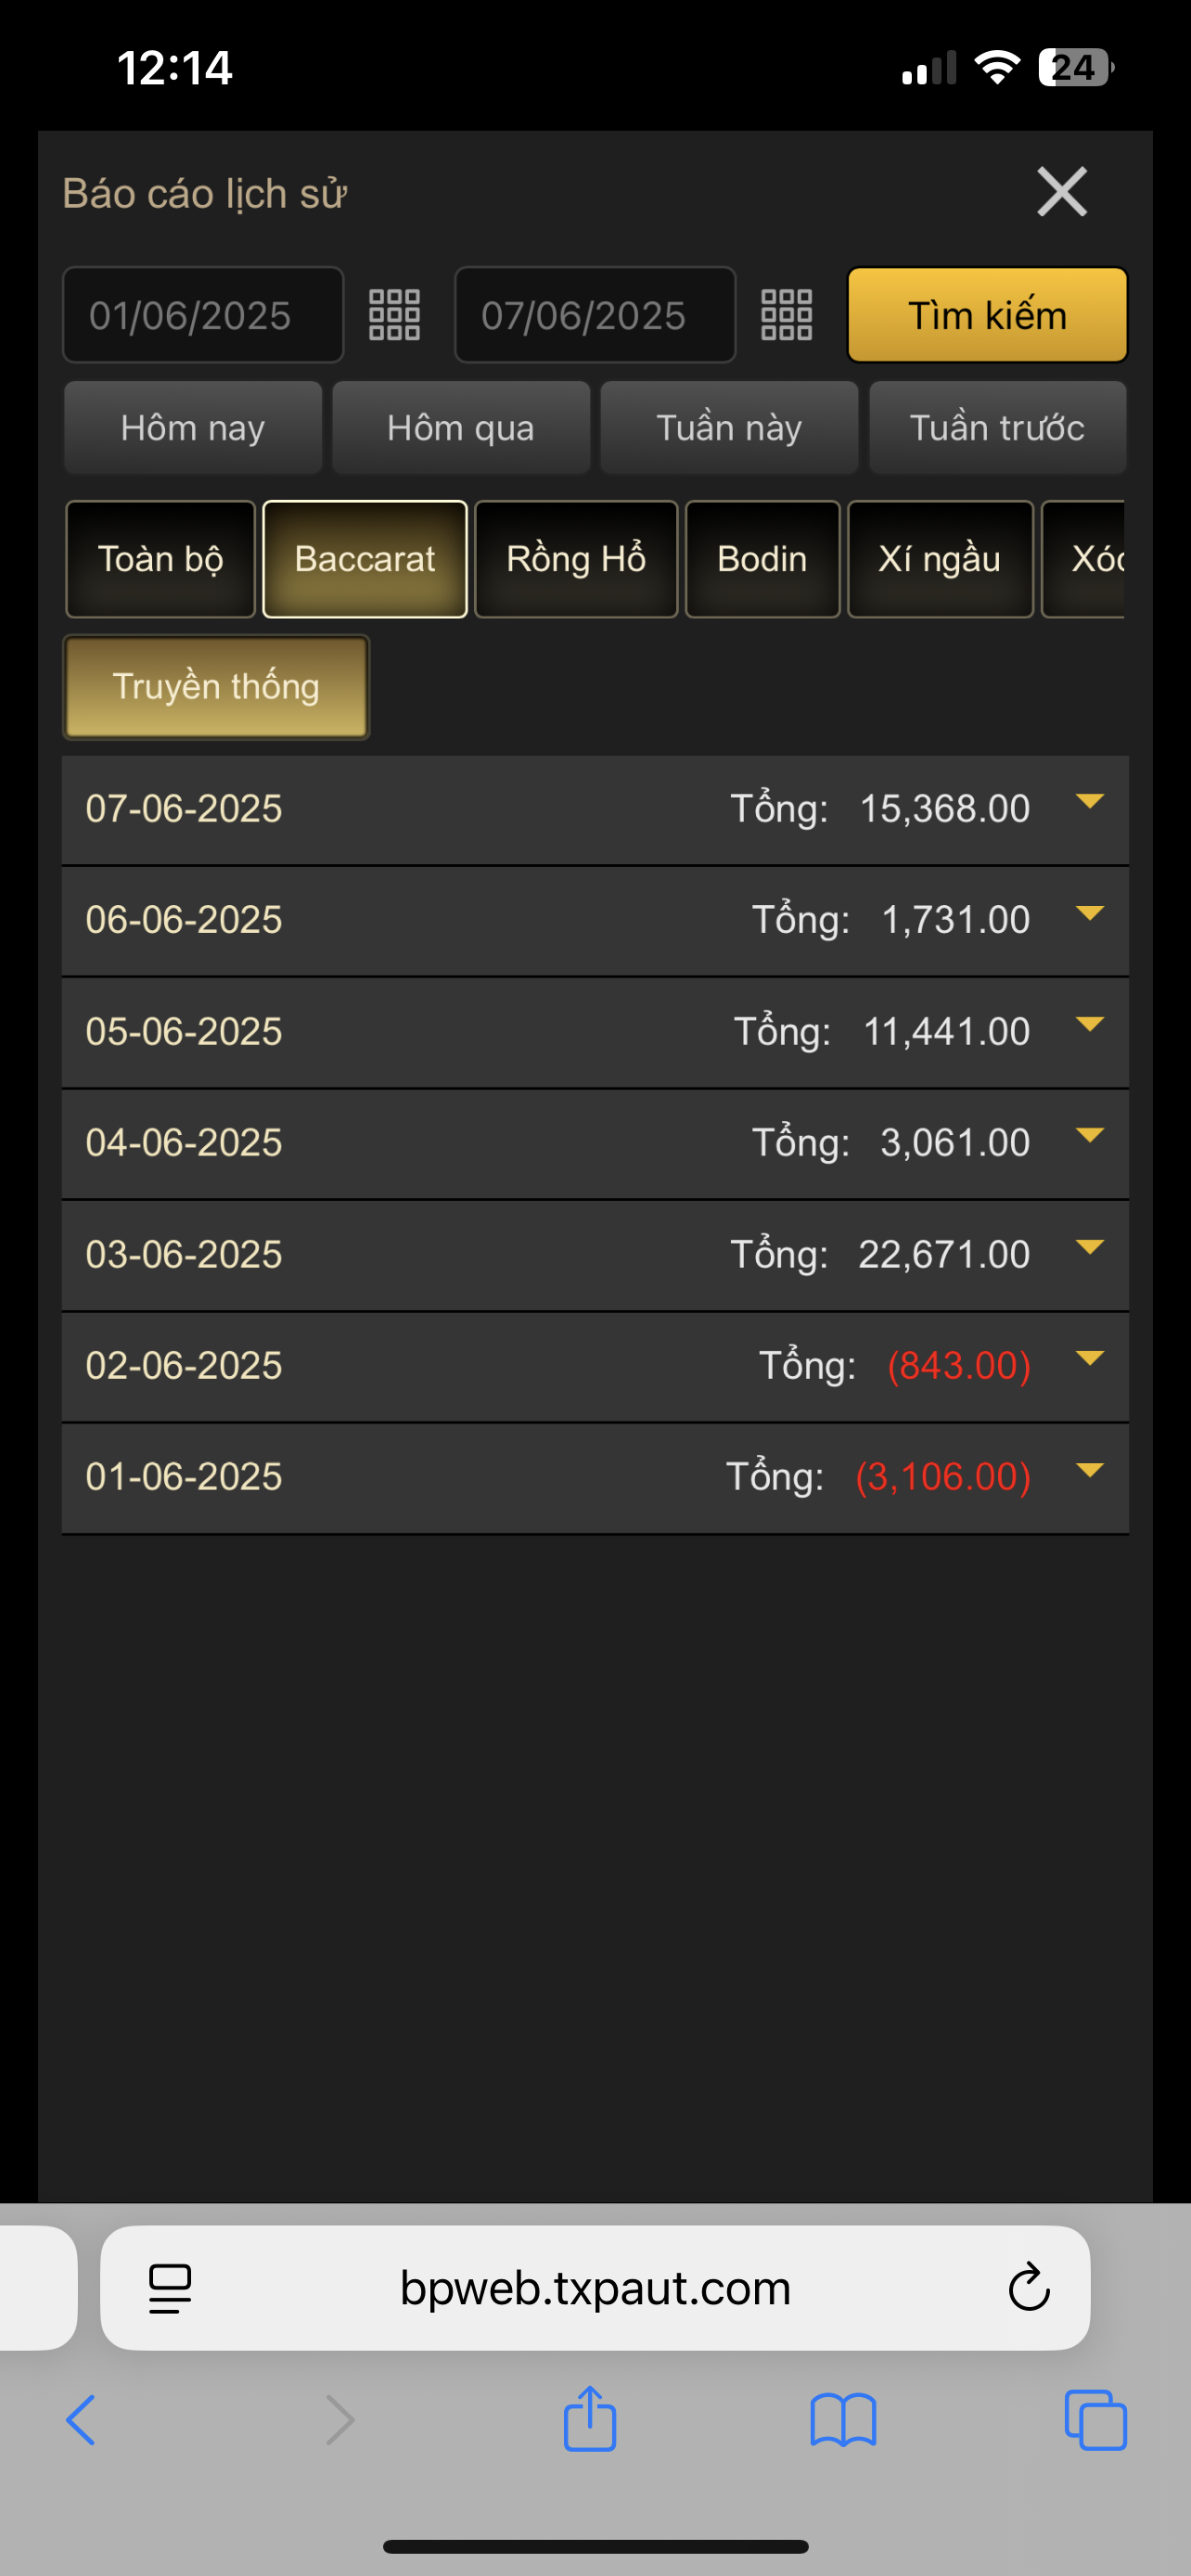Viewport: 1191px width, 2576px height.
Task: Close the history report panel
Action: click(x=1061, y=192)
